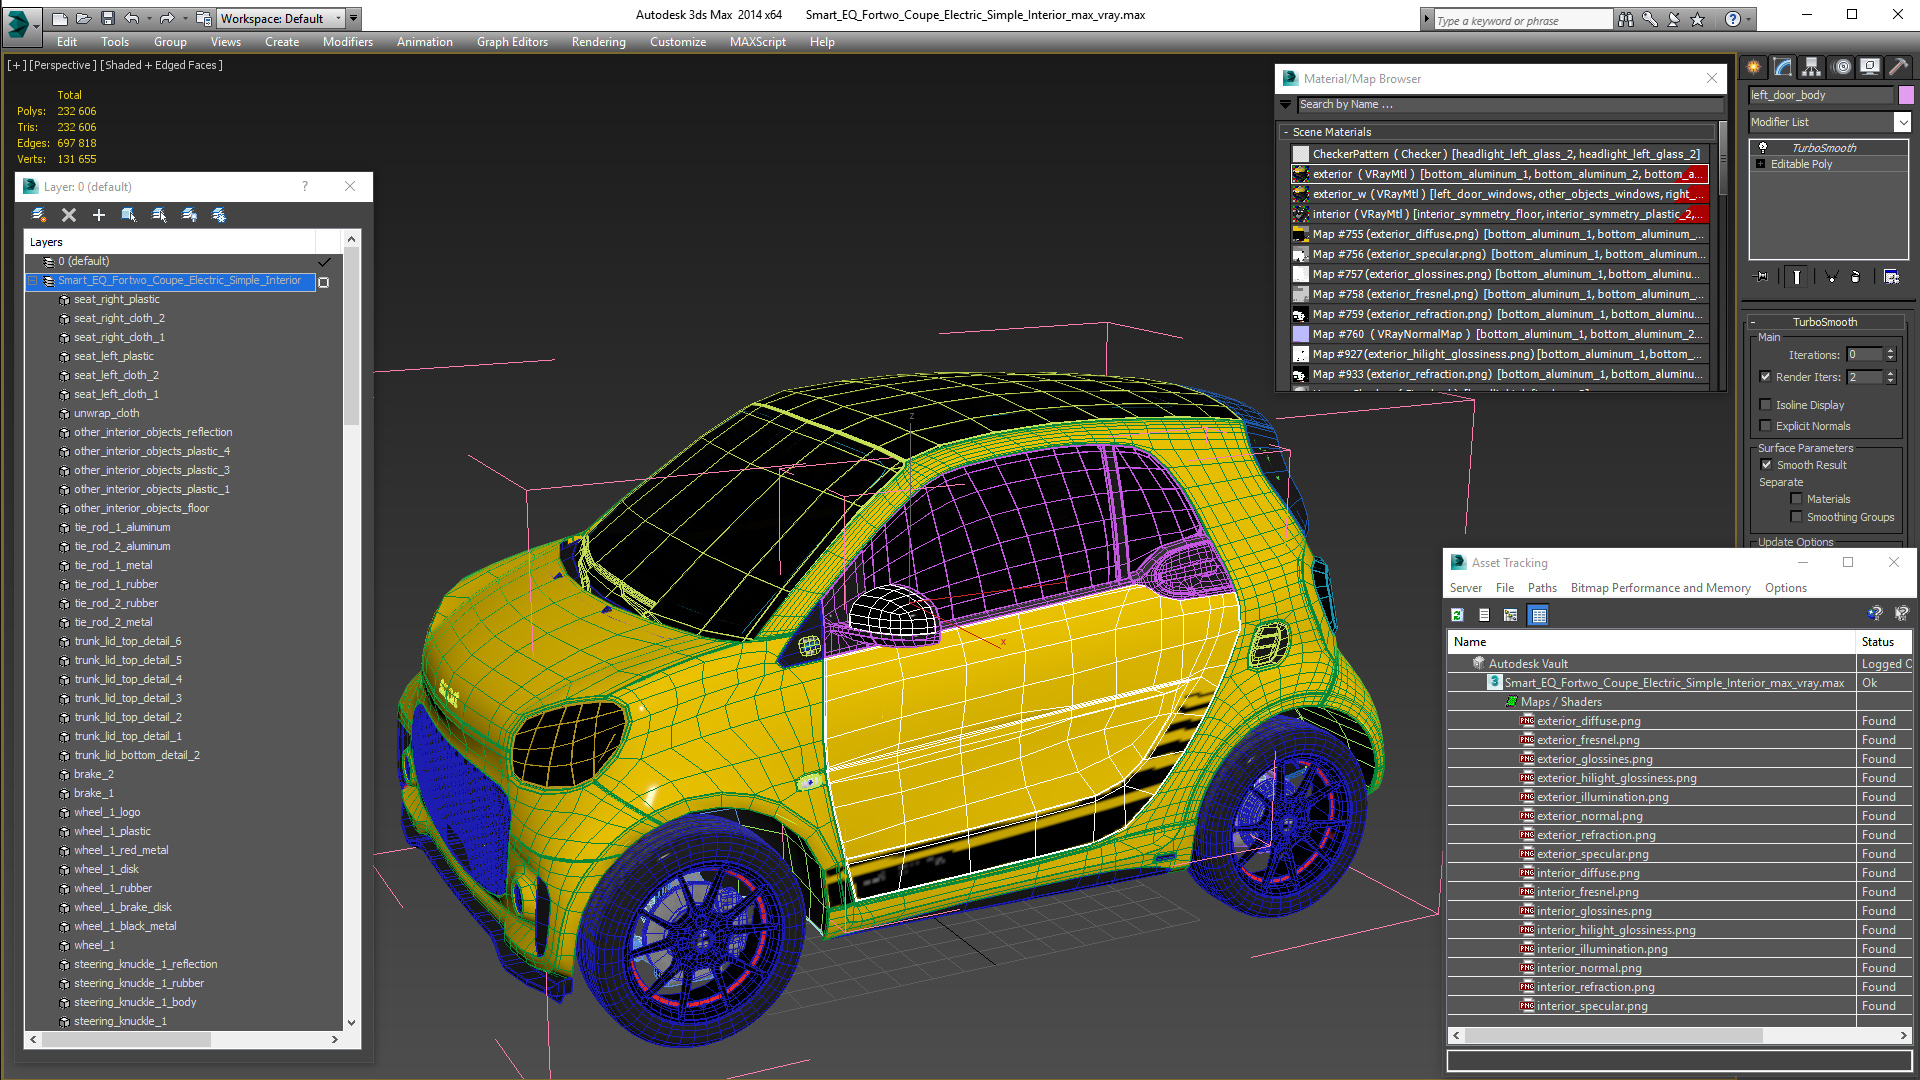The height and width of the screenshot is (1080, 1920).
Task: Open the Modifier List dropdown
Action: [x=1902, y=122]
